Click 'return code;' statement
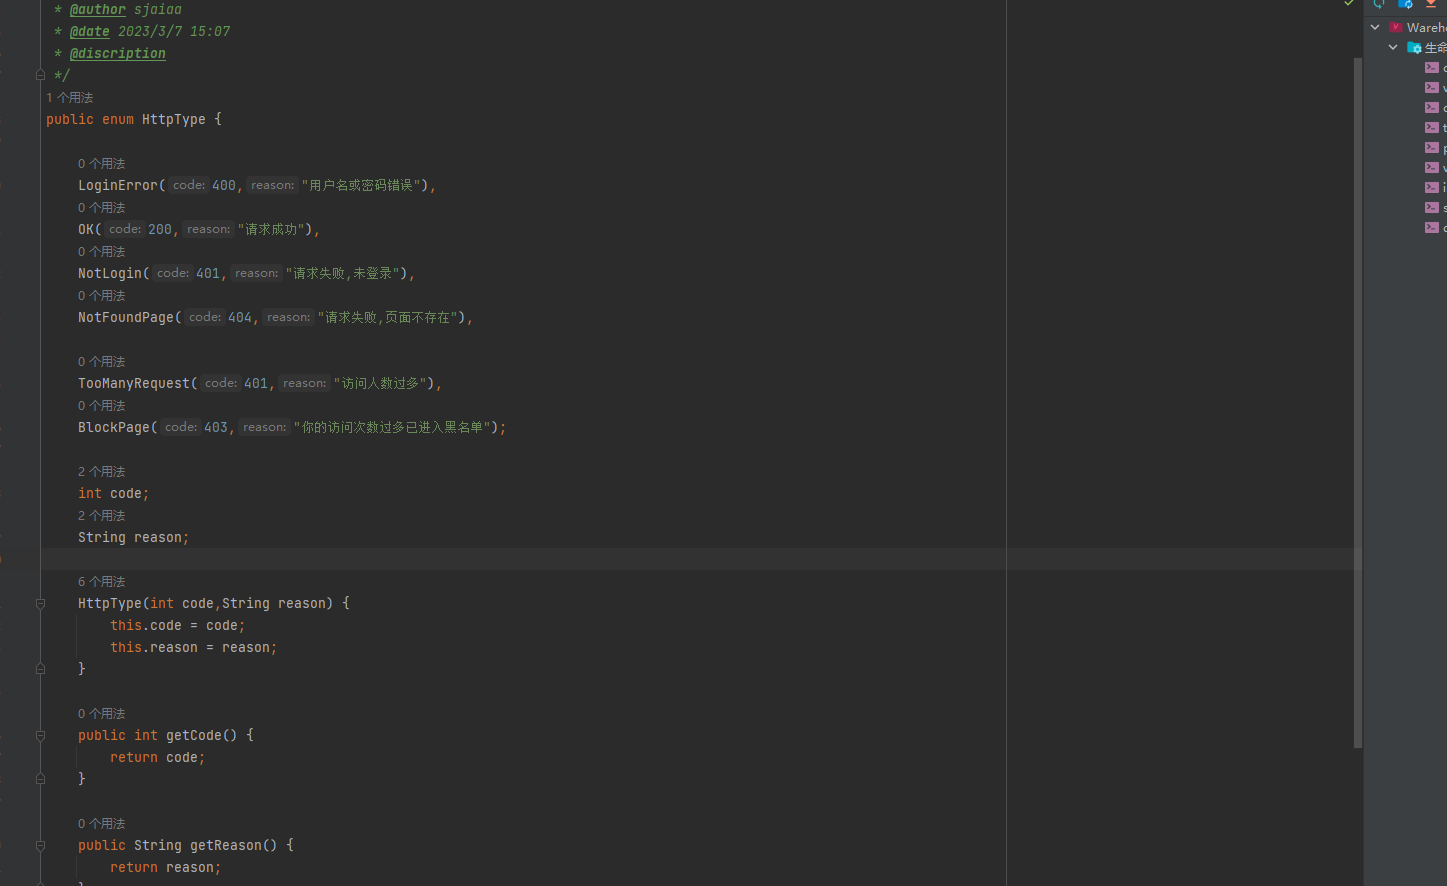Screen dimensions: 1447x886 [x=158, y=757]
